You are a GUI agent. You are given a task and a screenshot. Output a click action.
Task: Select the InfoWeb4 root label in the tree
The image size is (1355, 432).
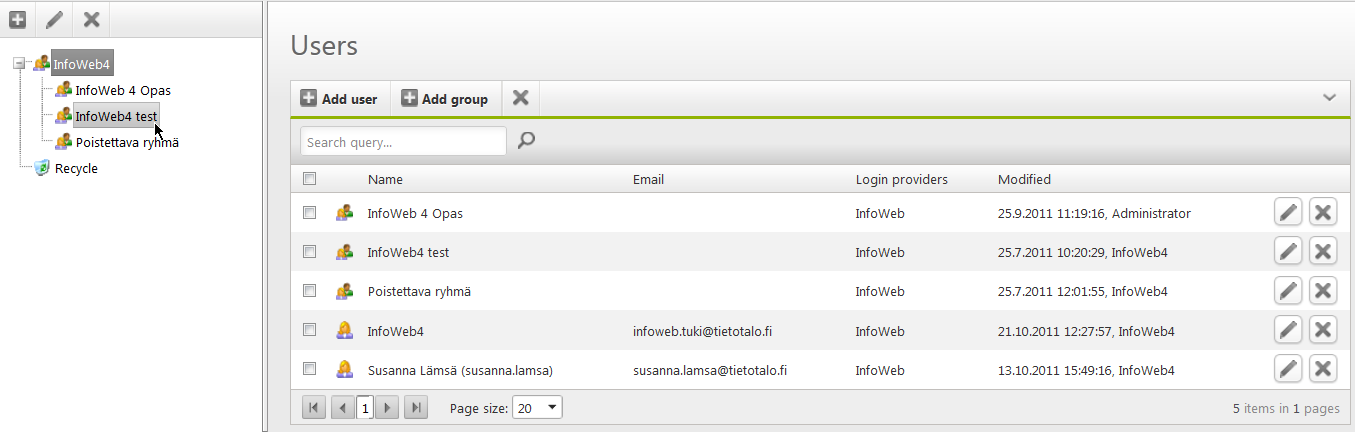coord(81,64)
